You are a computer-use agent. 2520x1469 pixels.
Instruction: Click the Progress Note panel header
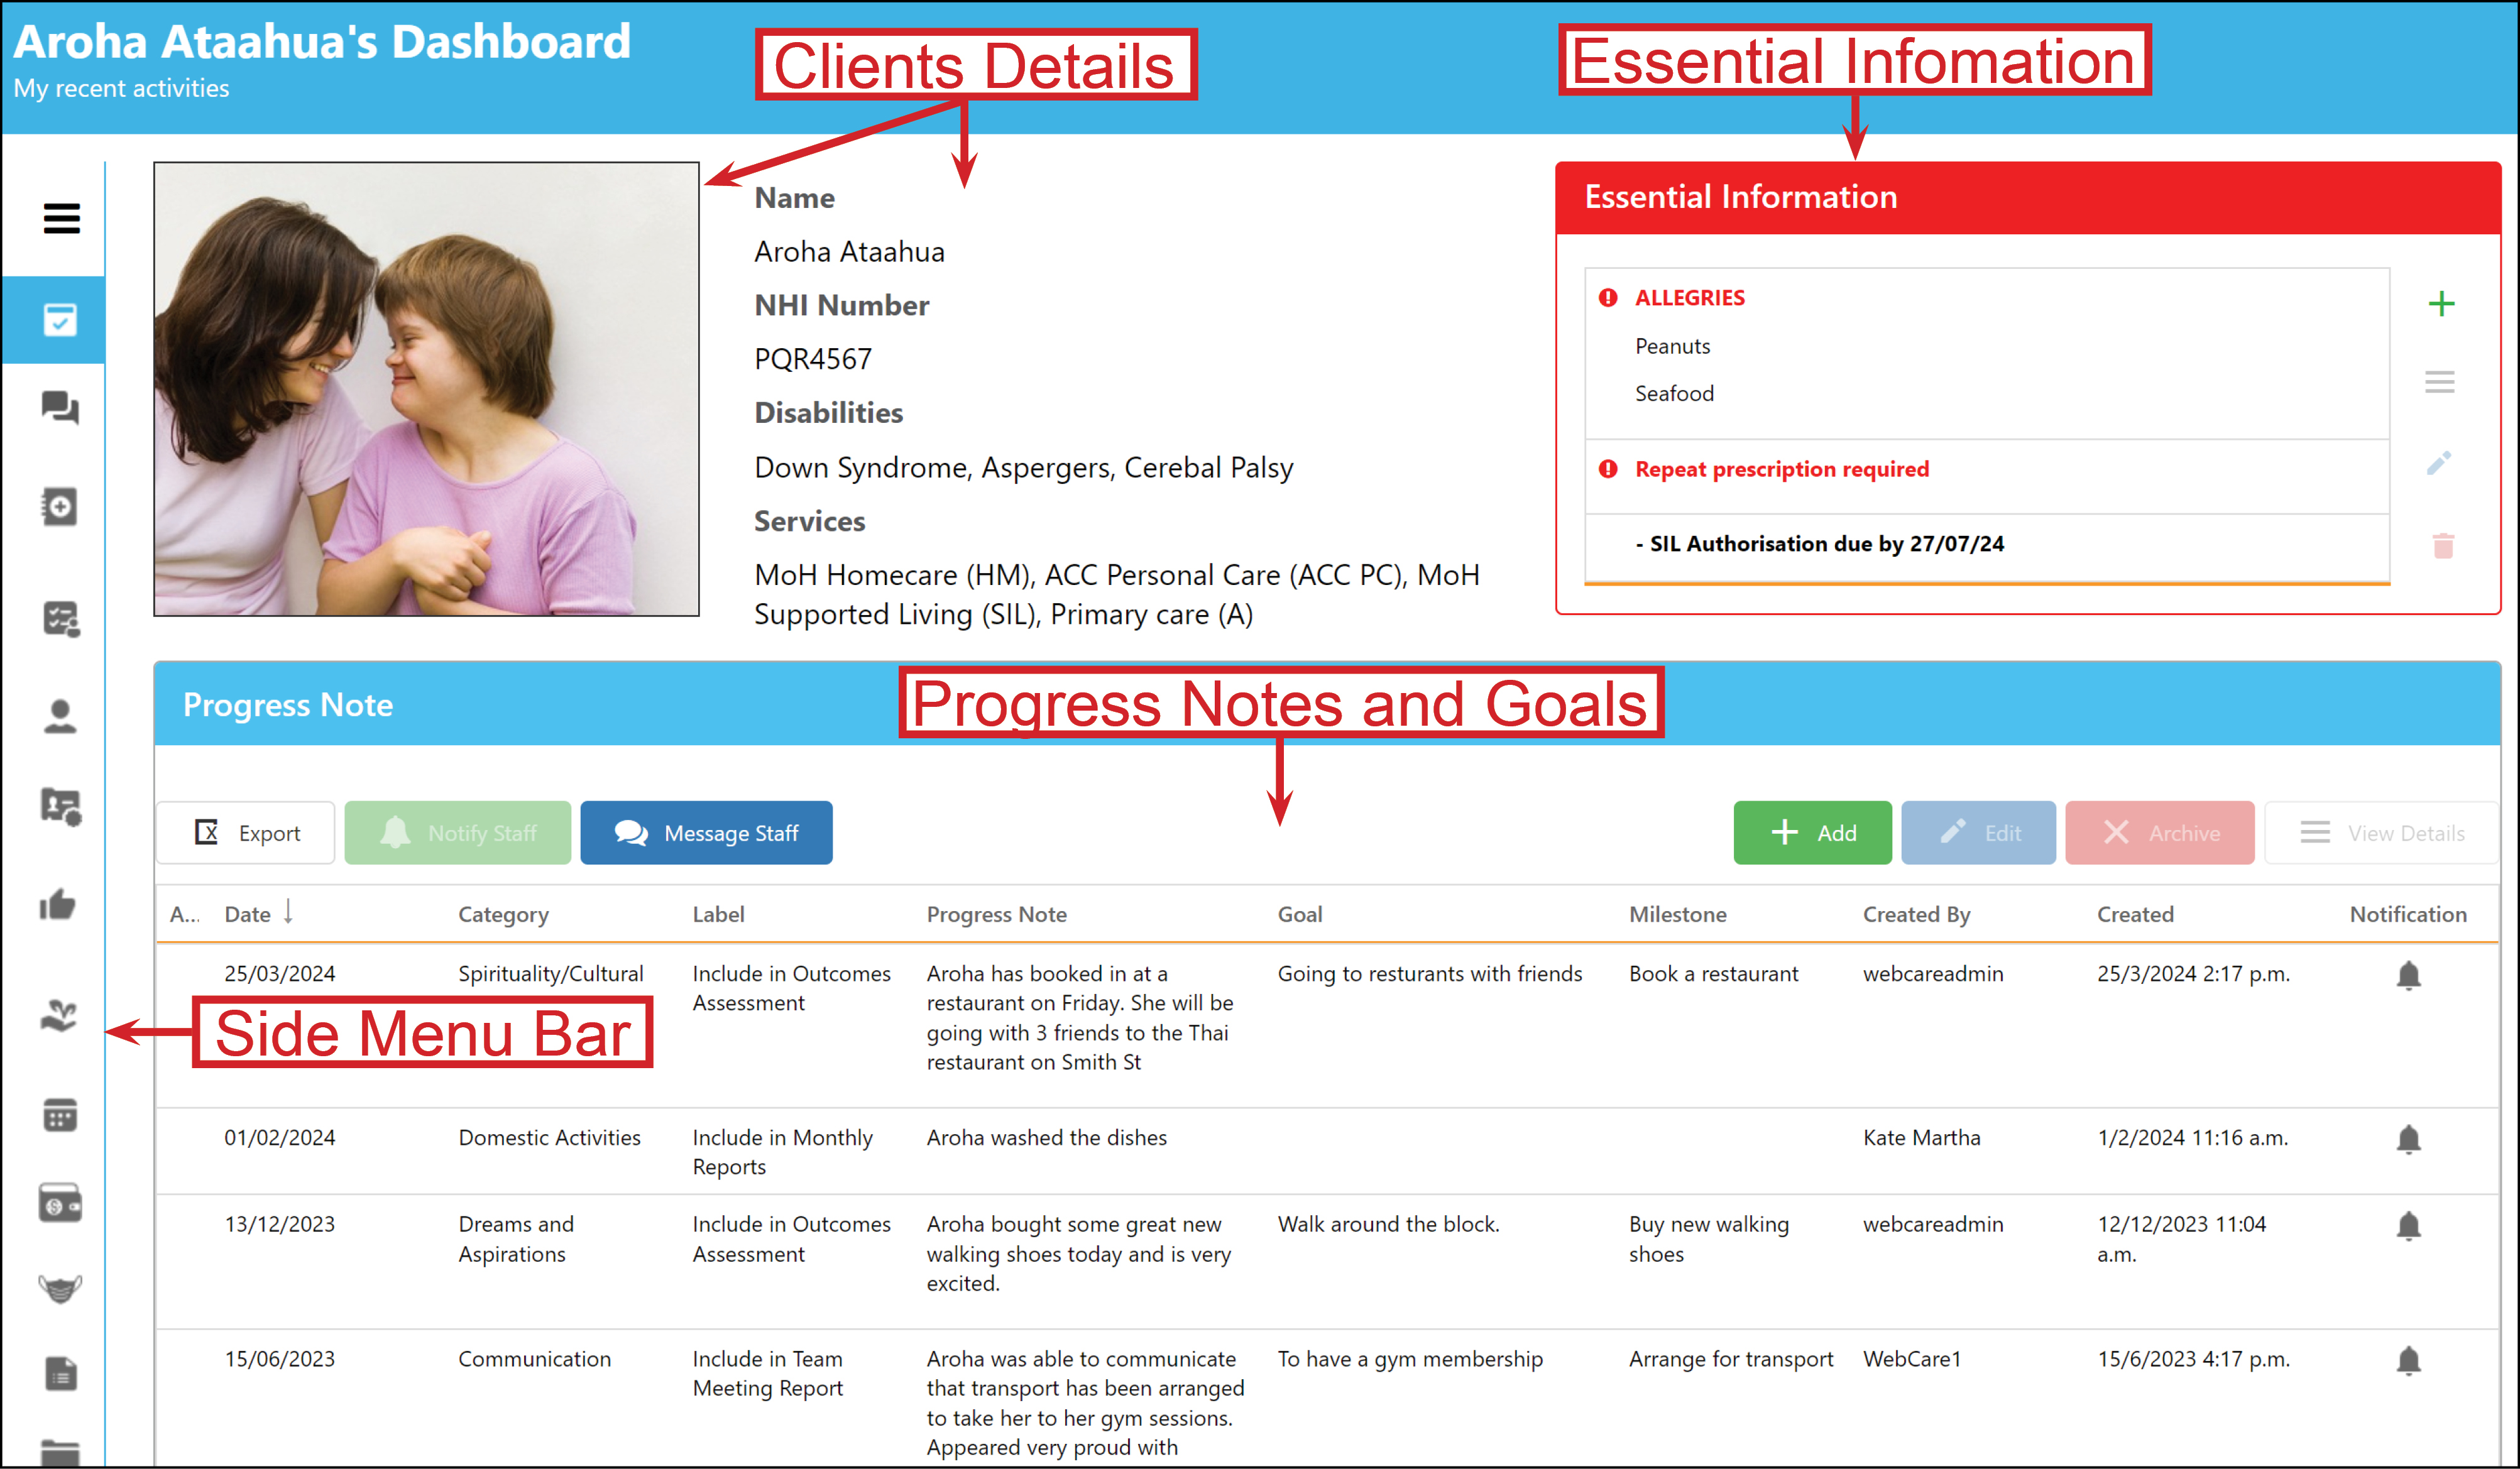[x=1326, y=704]
